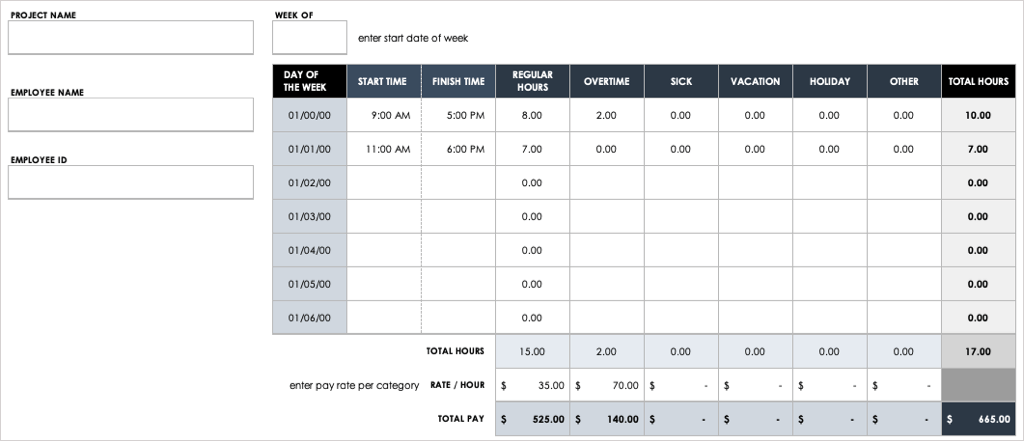This screenshot has height=441, width=1024.
Task: Select the $35.00 regular rate cell
Action: coord(532,385)
